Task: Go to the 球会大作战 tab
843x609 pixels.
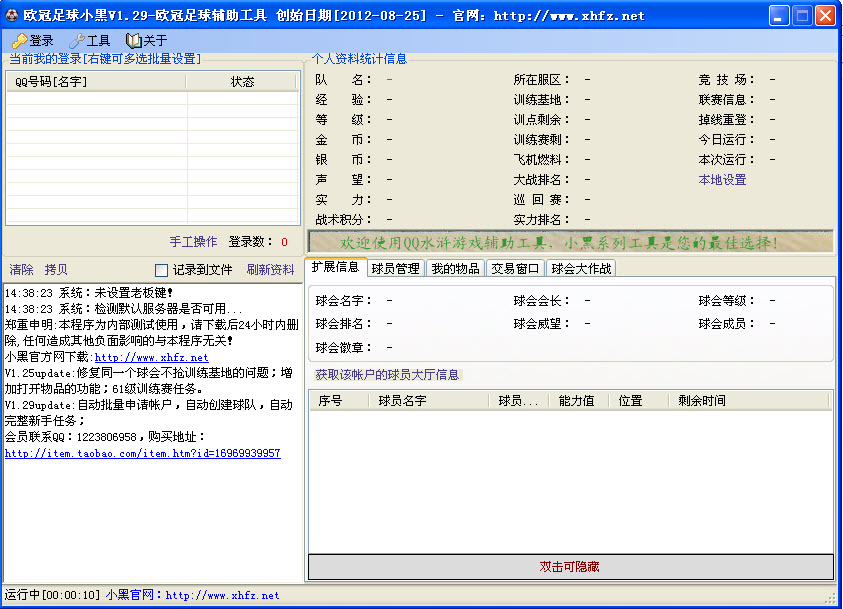Action: coord(581,268)
